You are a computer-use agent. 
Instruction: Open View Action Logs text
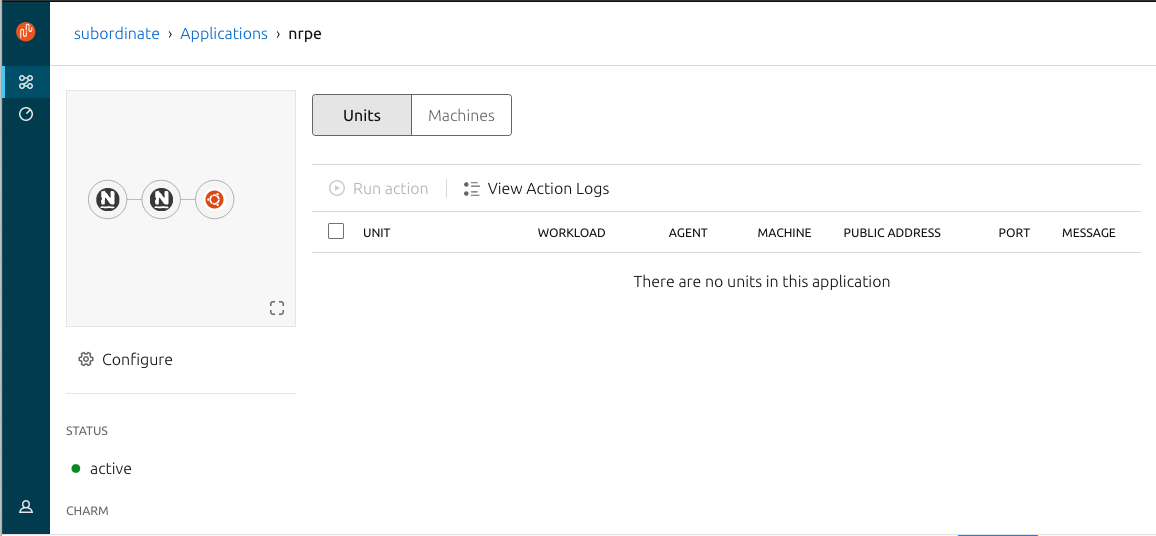[x=549, y=189]
